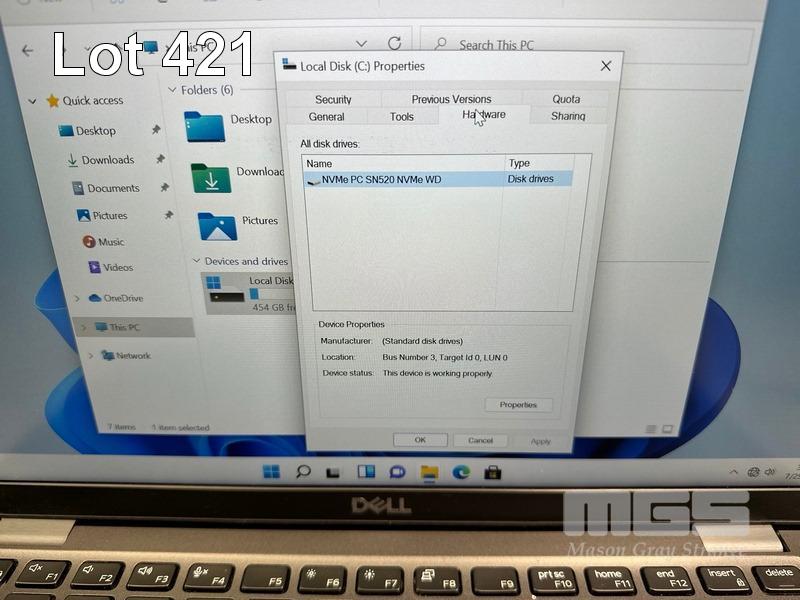The height and width of the screenshot is (600, 800).
Task: Open the Previous Versions tab
Action: tap(451, 99)
